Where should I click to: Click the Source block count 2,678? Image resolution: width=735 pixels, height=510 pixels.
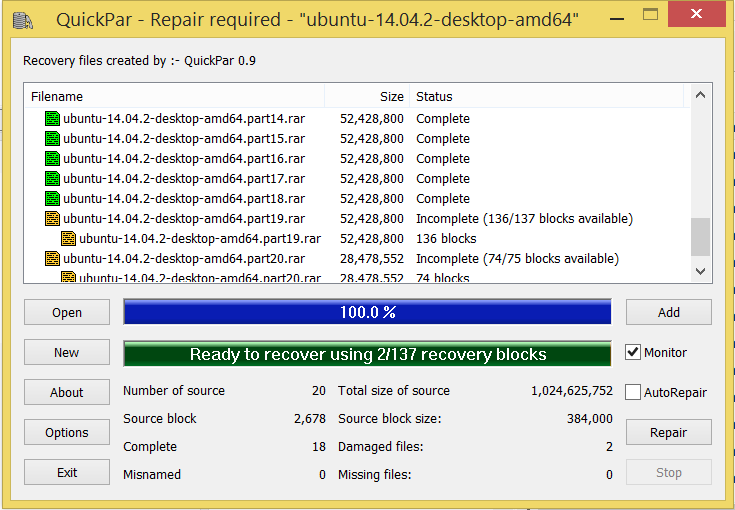pos(310,418)
